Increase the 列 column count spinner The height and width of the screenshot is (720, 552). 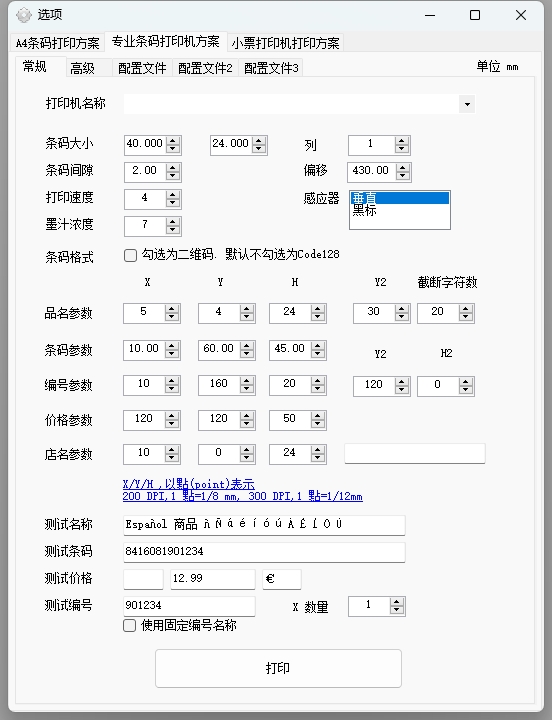pos(402,141)
